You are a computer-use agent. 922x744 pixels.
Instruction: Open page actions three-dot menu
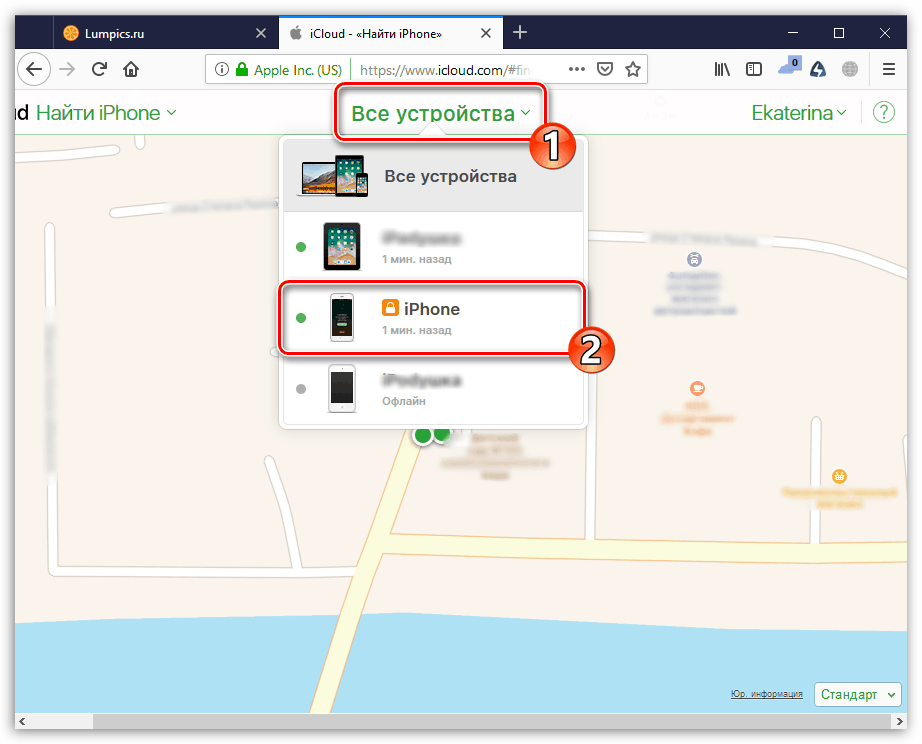(x=577, y=69)
